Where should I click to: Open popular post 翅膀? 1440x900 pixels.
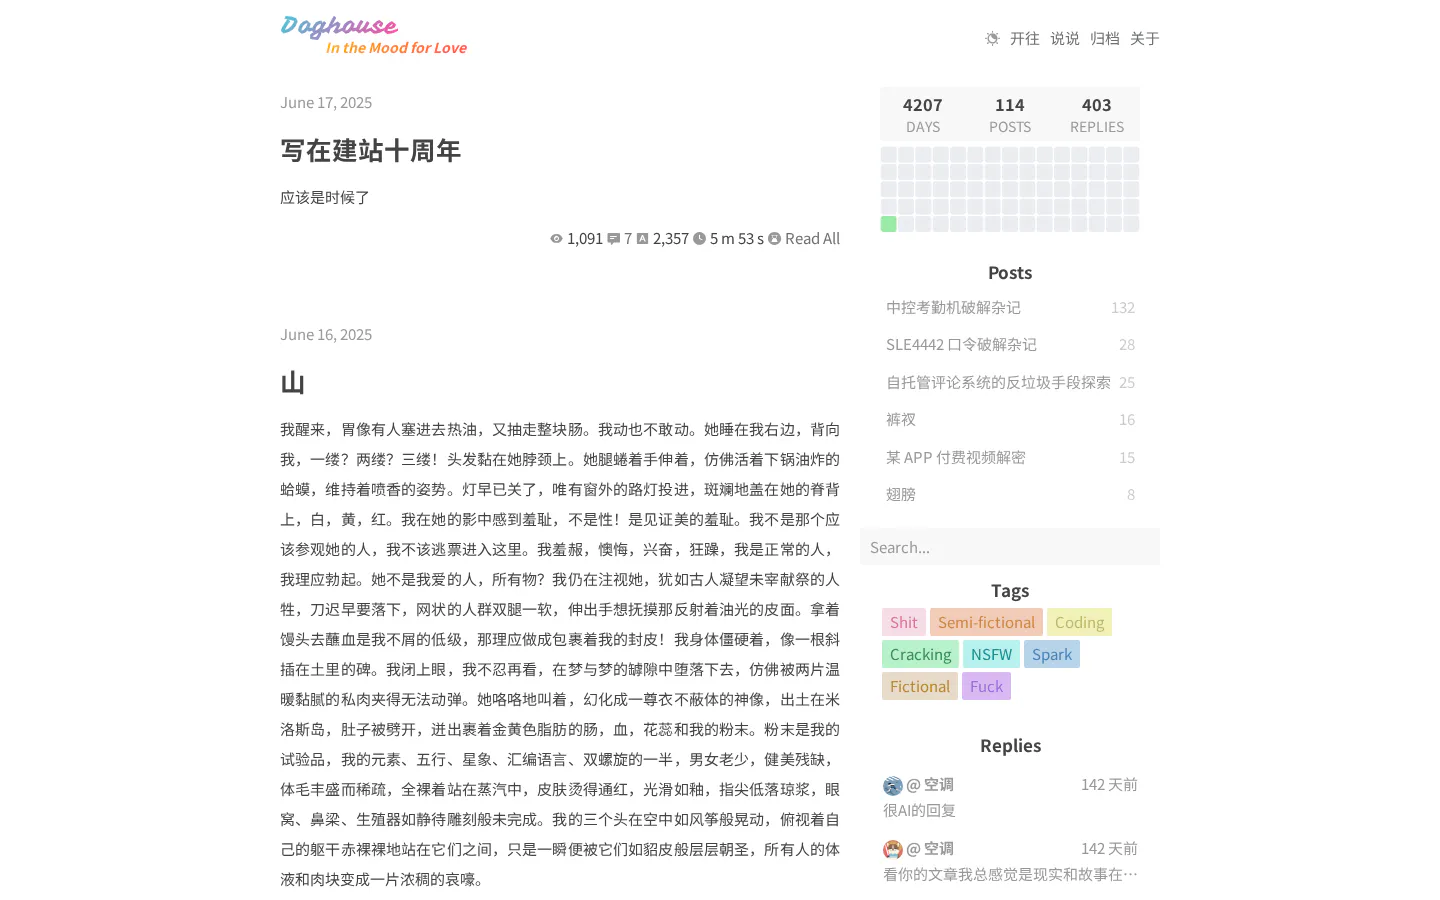901,495
